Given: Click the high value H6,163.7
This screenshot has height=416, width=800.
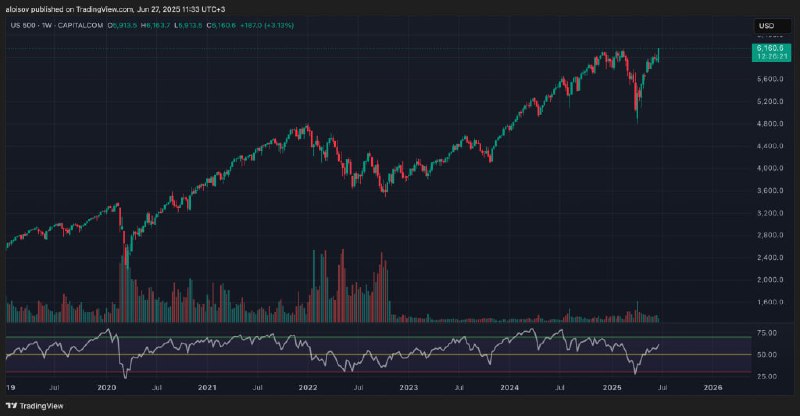Looking at the screenshot, I should click(156, 25).
